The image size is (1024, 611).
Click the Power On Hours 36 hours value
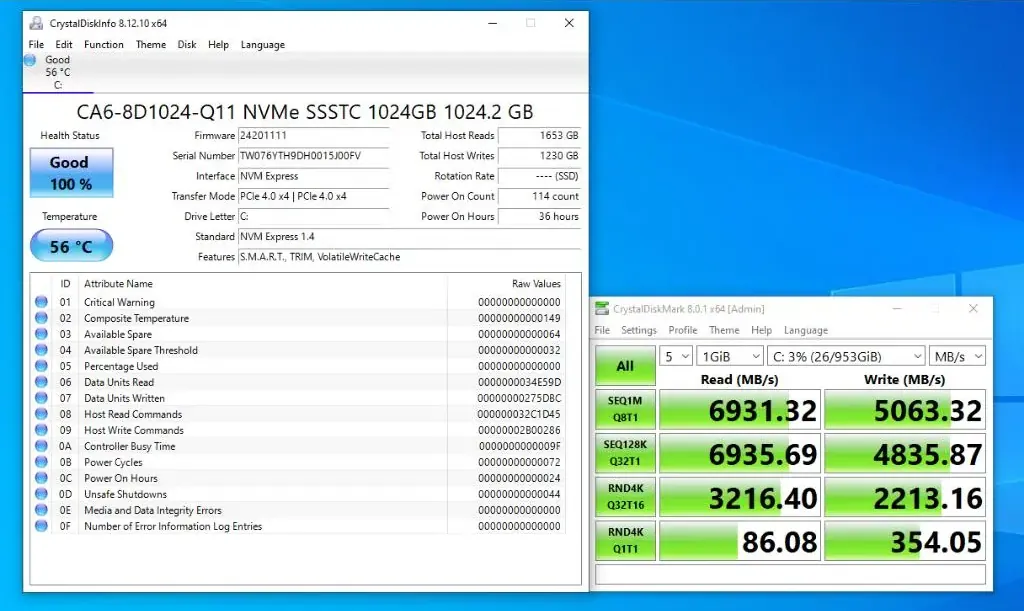pos(539,216)
